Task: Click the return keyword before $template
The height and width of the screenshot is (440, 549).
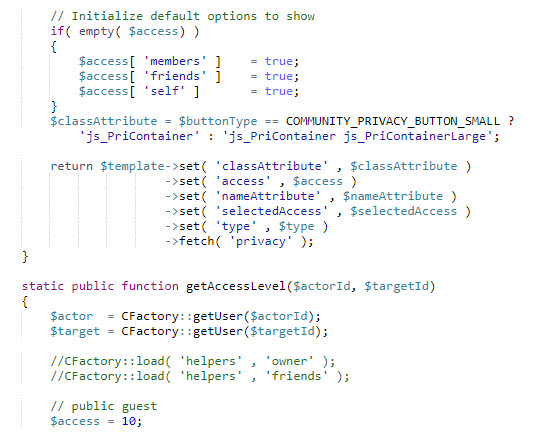Action: pos(71,166)
